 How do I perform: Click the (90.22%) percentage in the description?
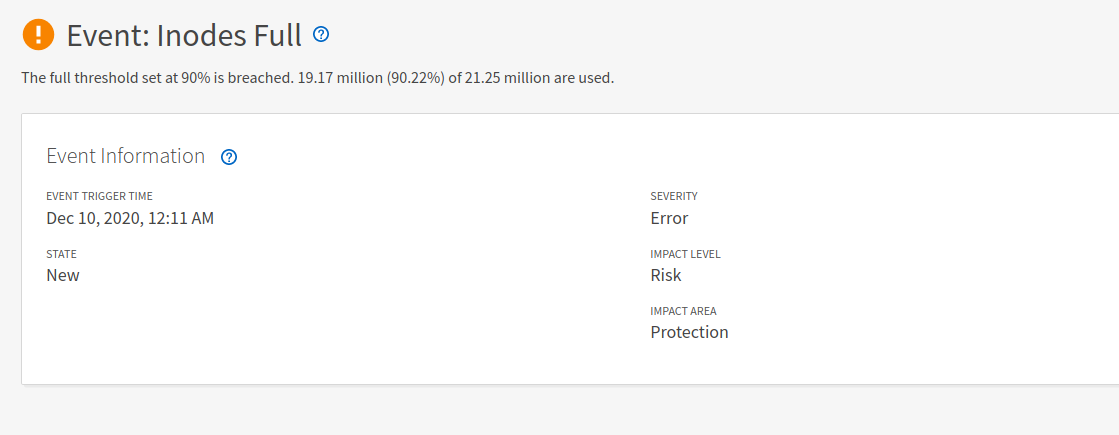click(x=415, y=78)
